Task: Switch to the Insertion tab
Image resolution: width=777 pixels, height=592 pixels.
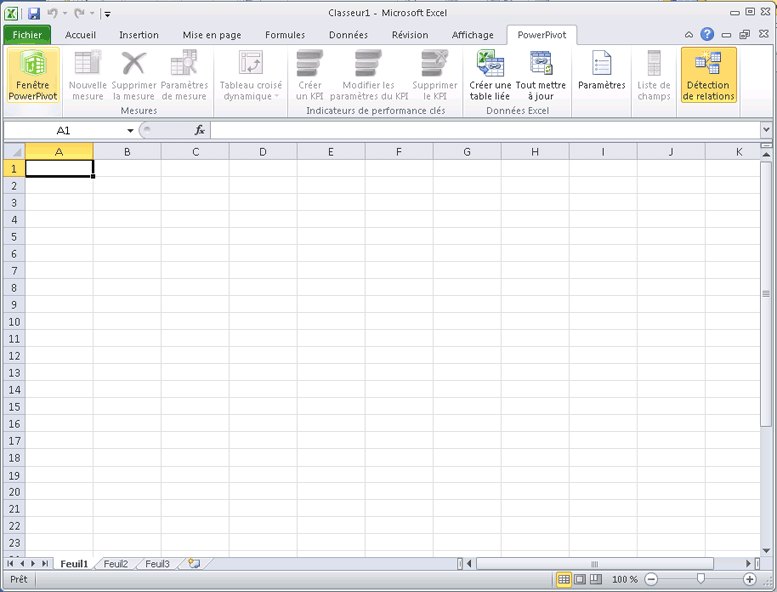Action: 139,35
